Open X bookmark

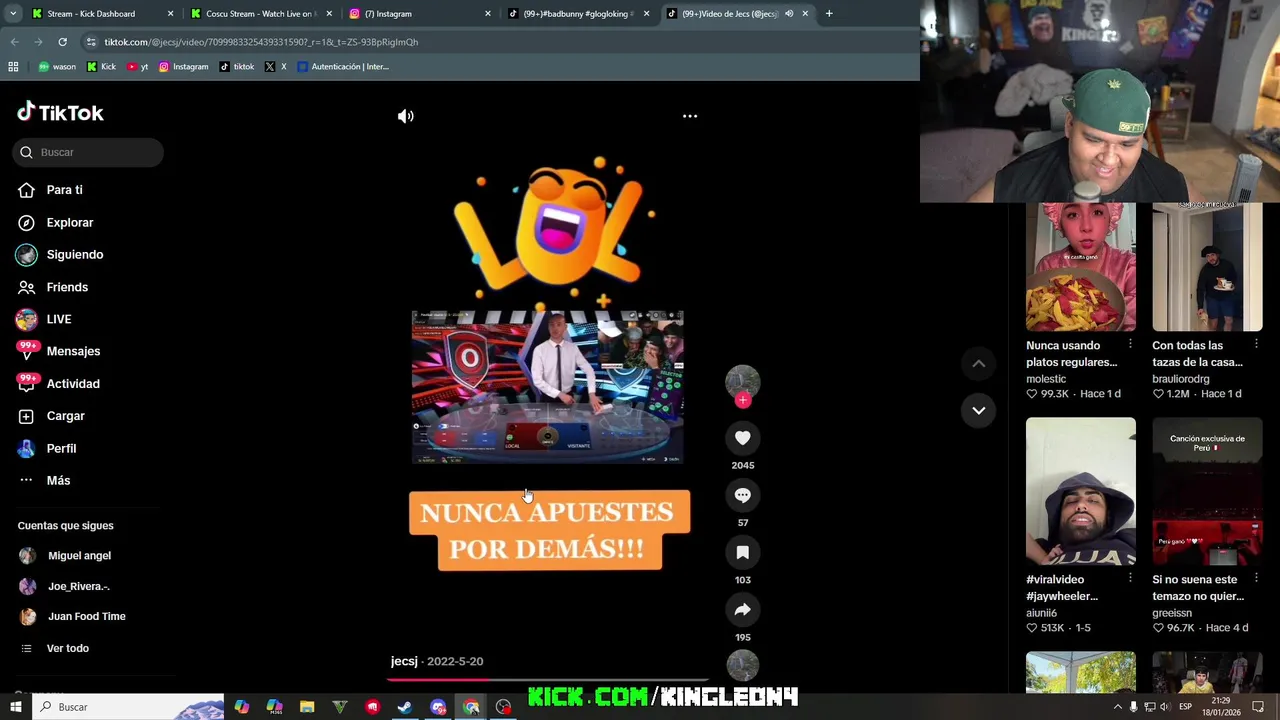[276, 67]
